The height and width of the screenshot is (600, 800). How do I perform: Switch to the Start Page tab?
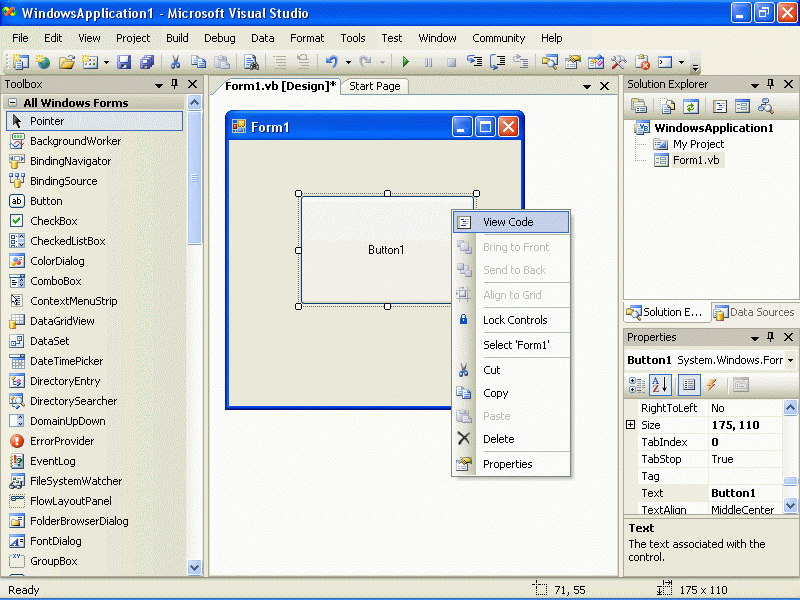375,86
